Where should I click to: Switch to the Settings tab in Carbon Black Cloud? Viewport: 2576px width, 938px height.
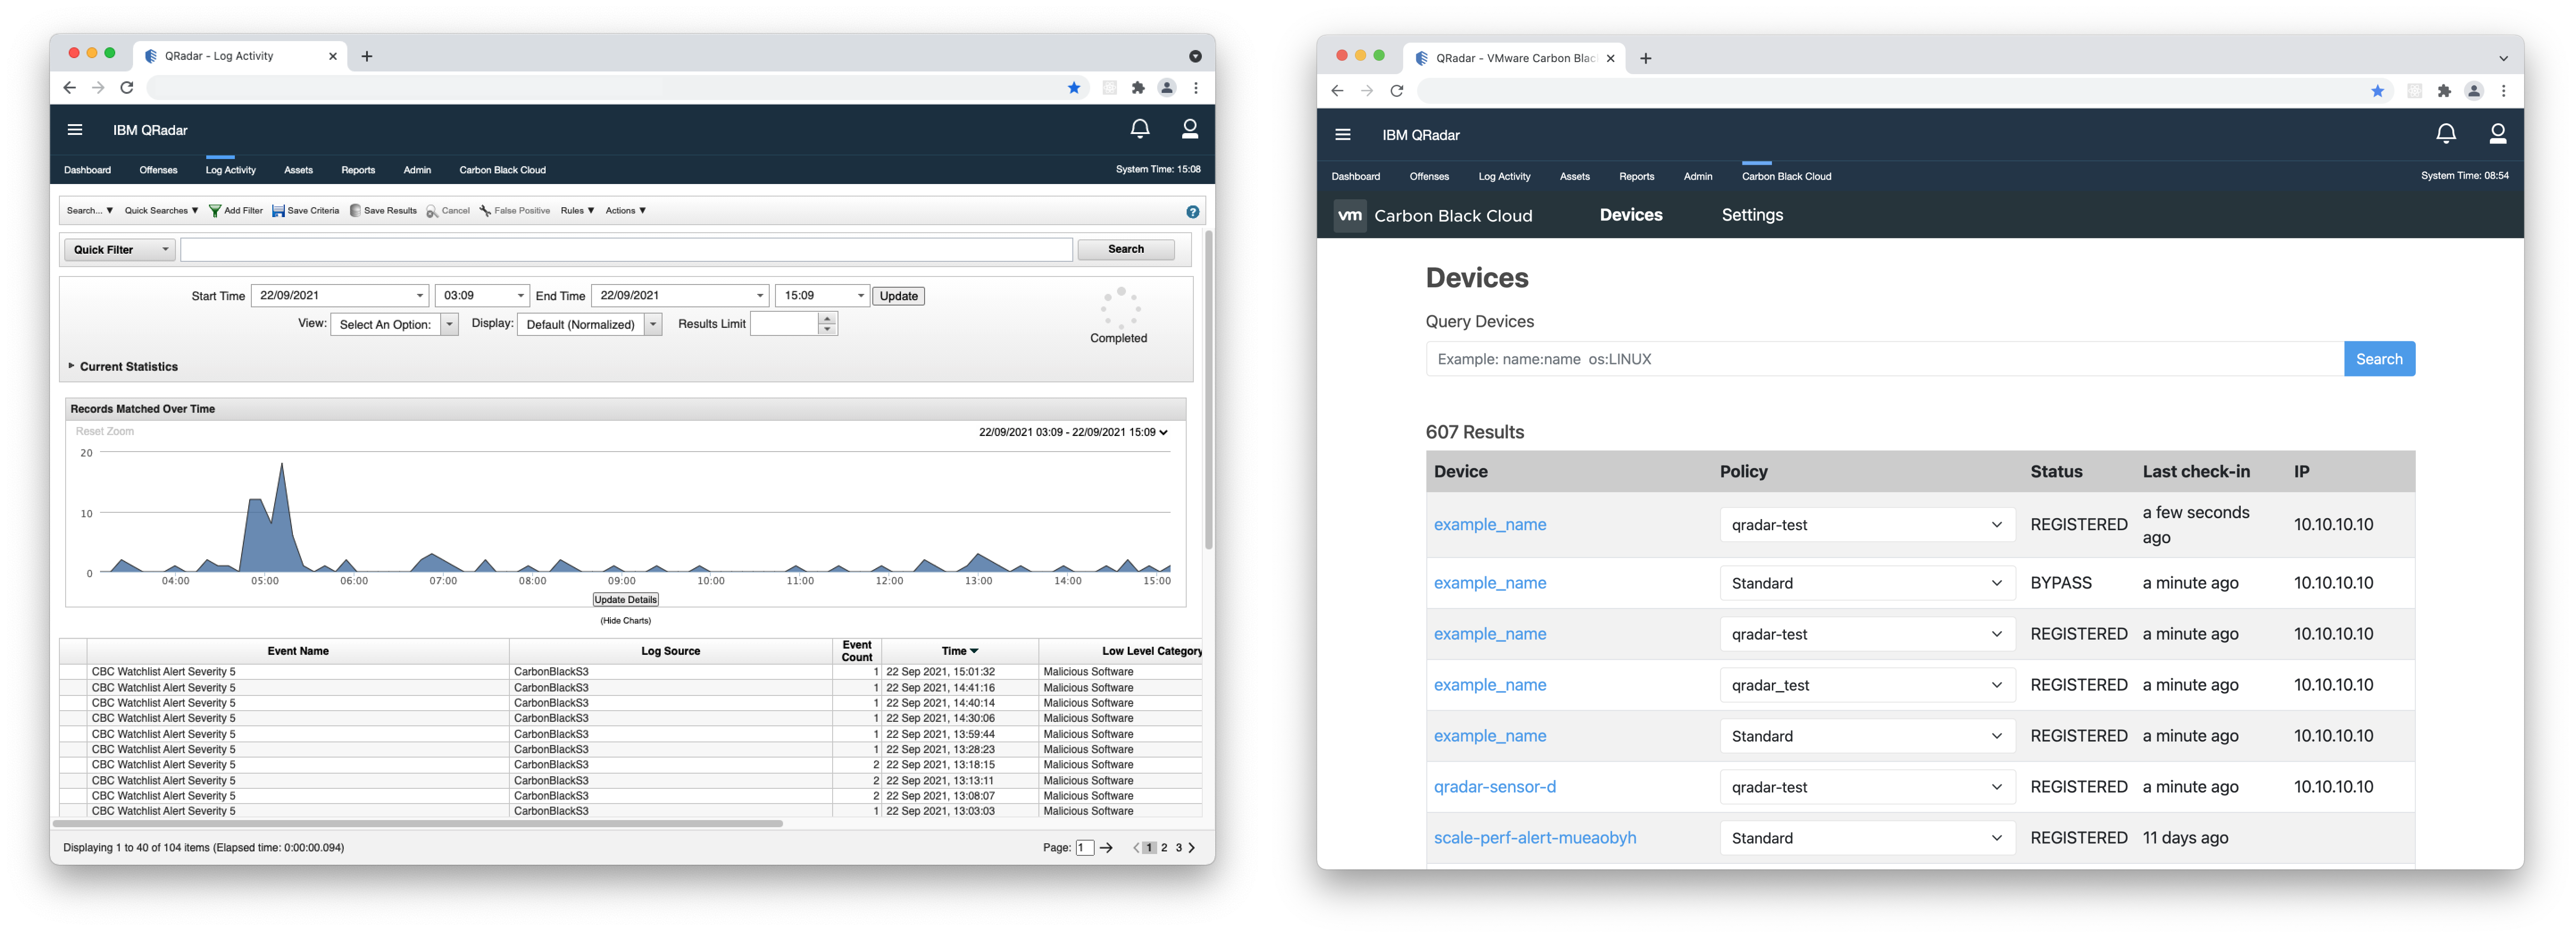point(1752,215)
